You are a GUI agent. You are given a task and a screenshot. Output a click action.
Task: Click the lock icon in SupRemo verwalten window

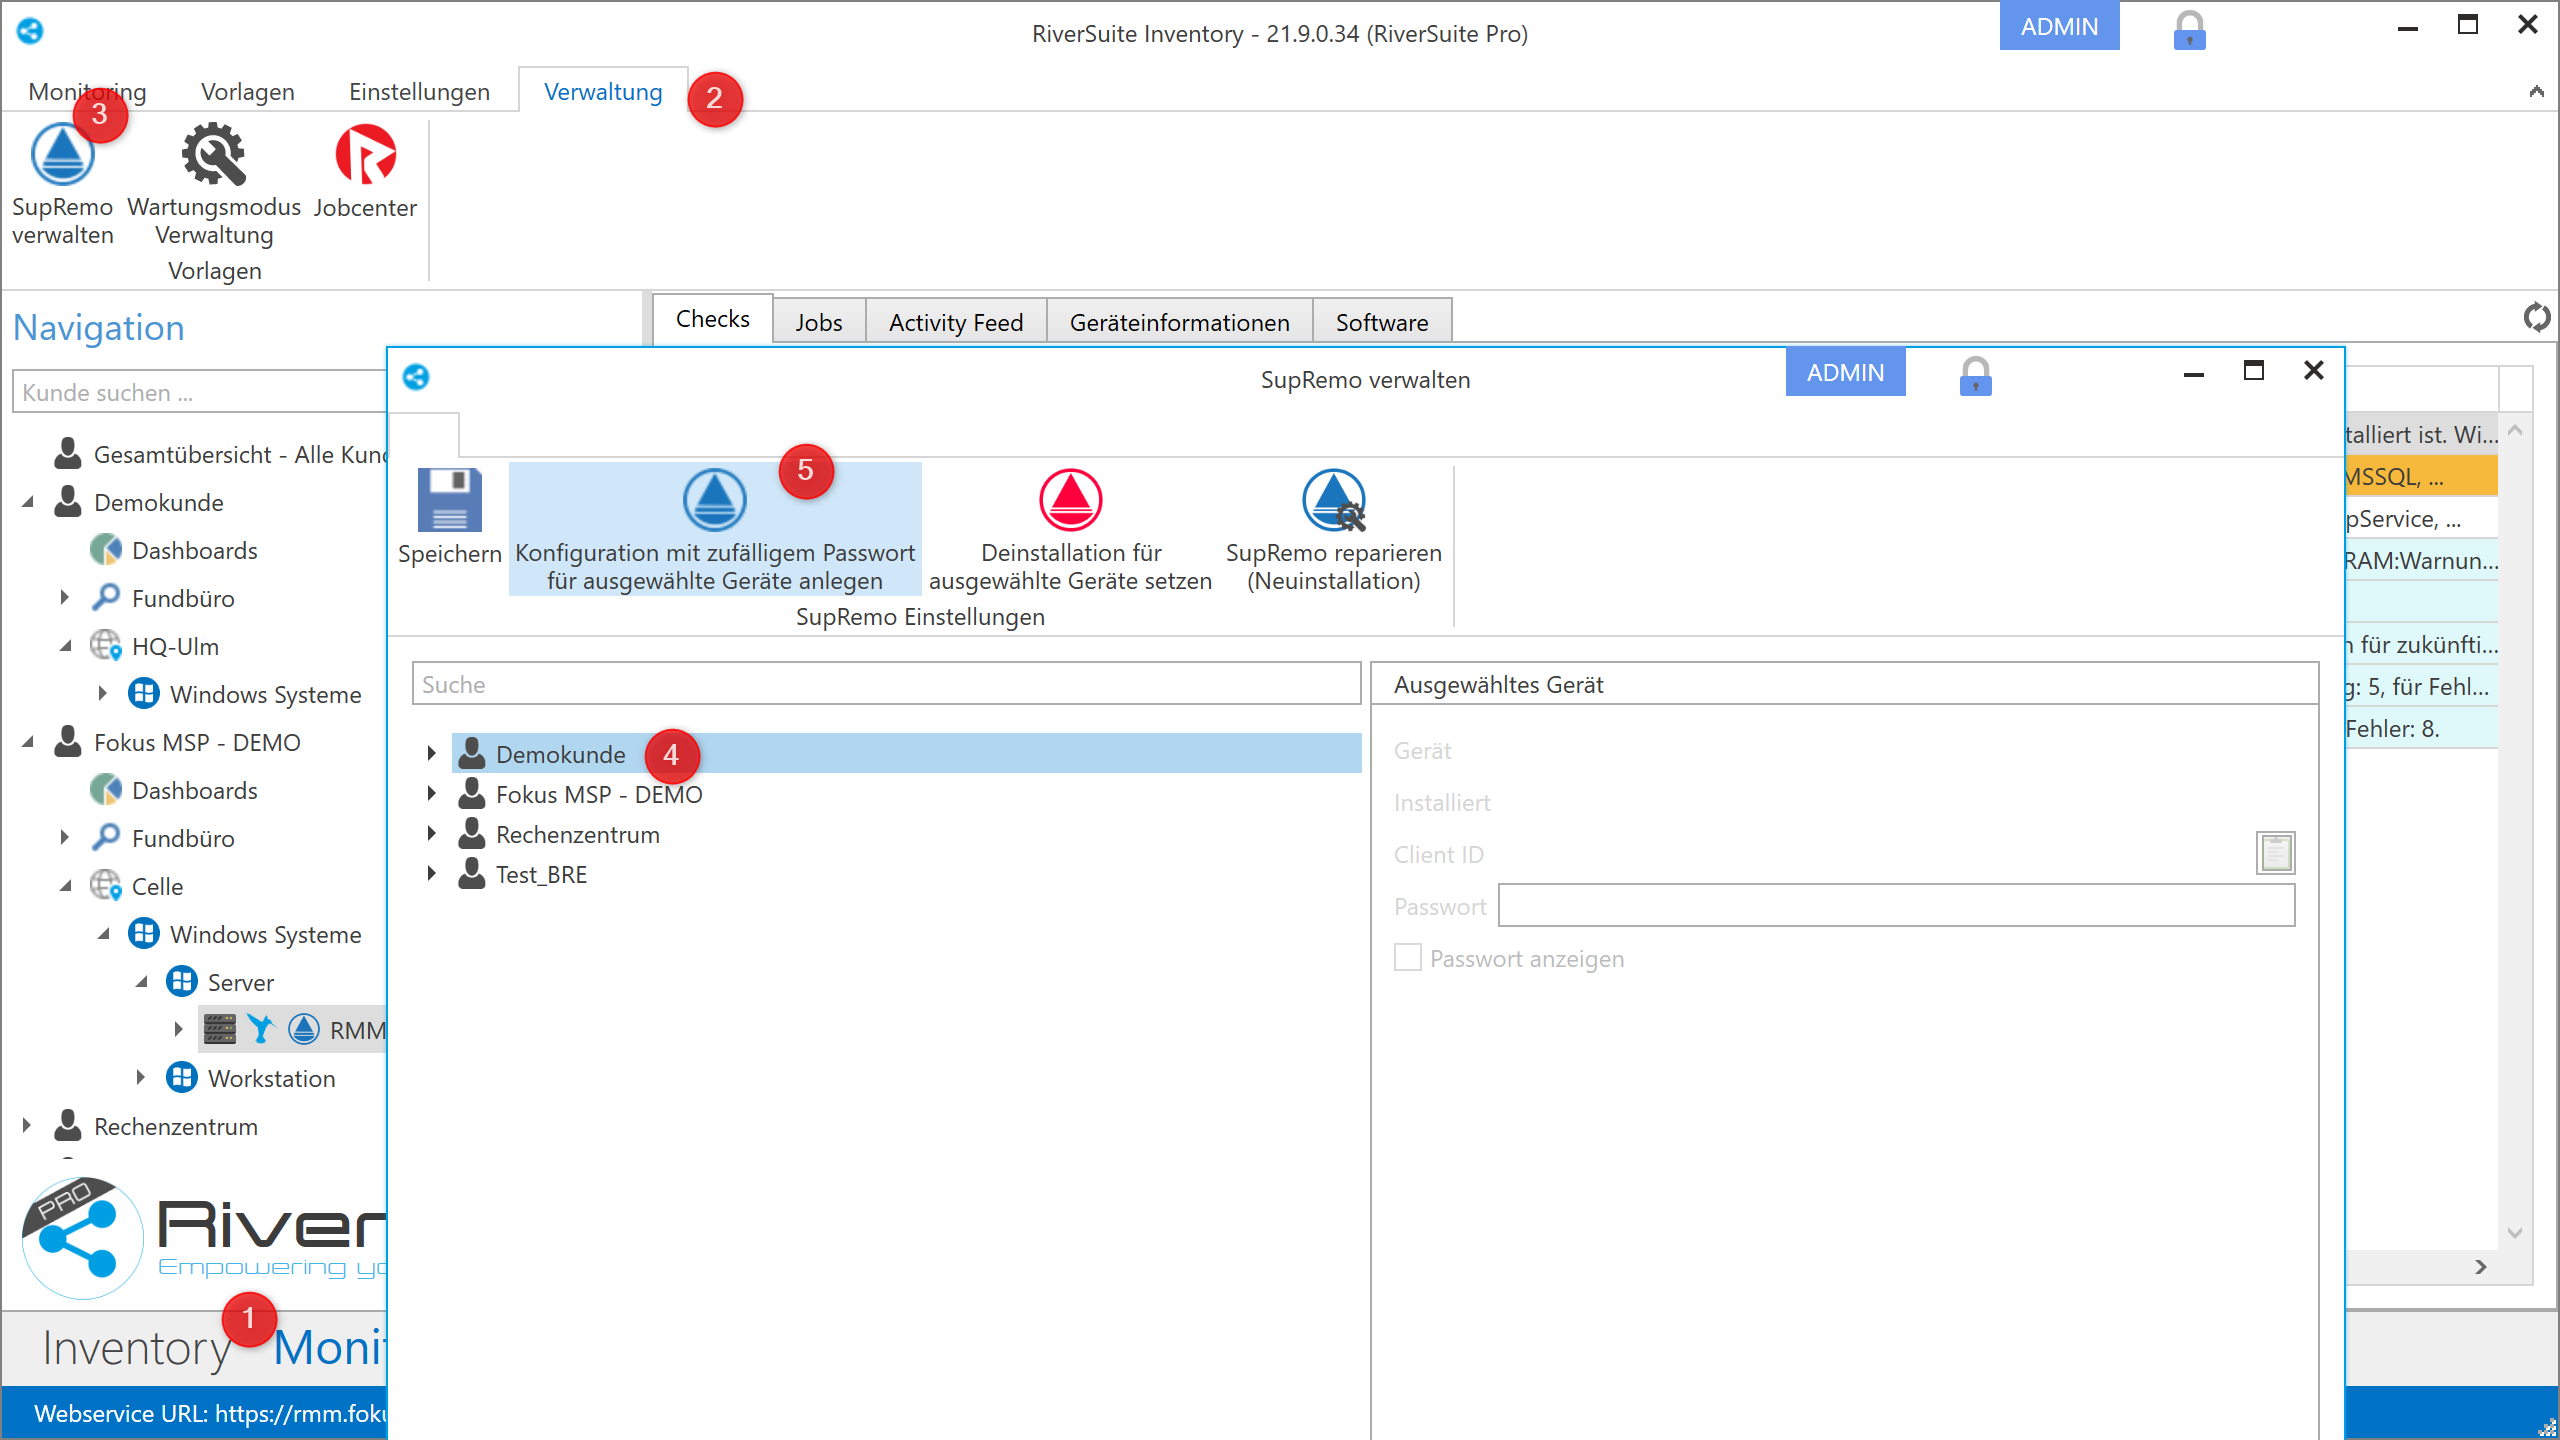pos(1975,376)
